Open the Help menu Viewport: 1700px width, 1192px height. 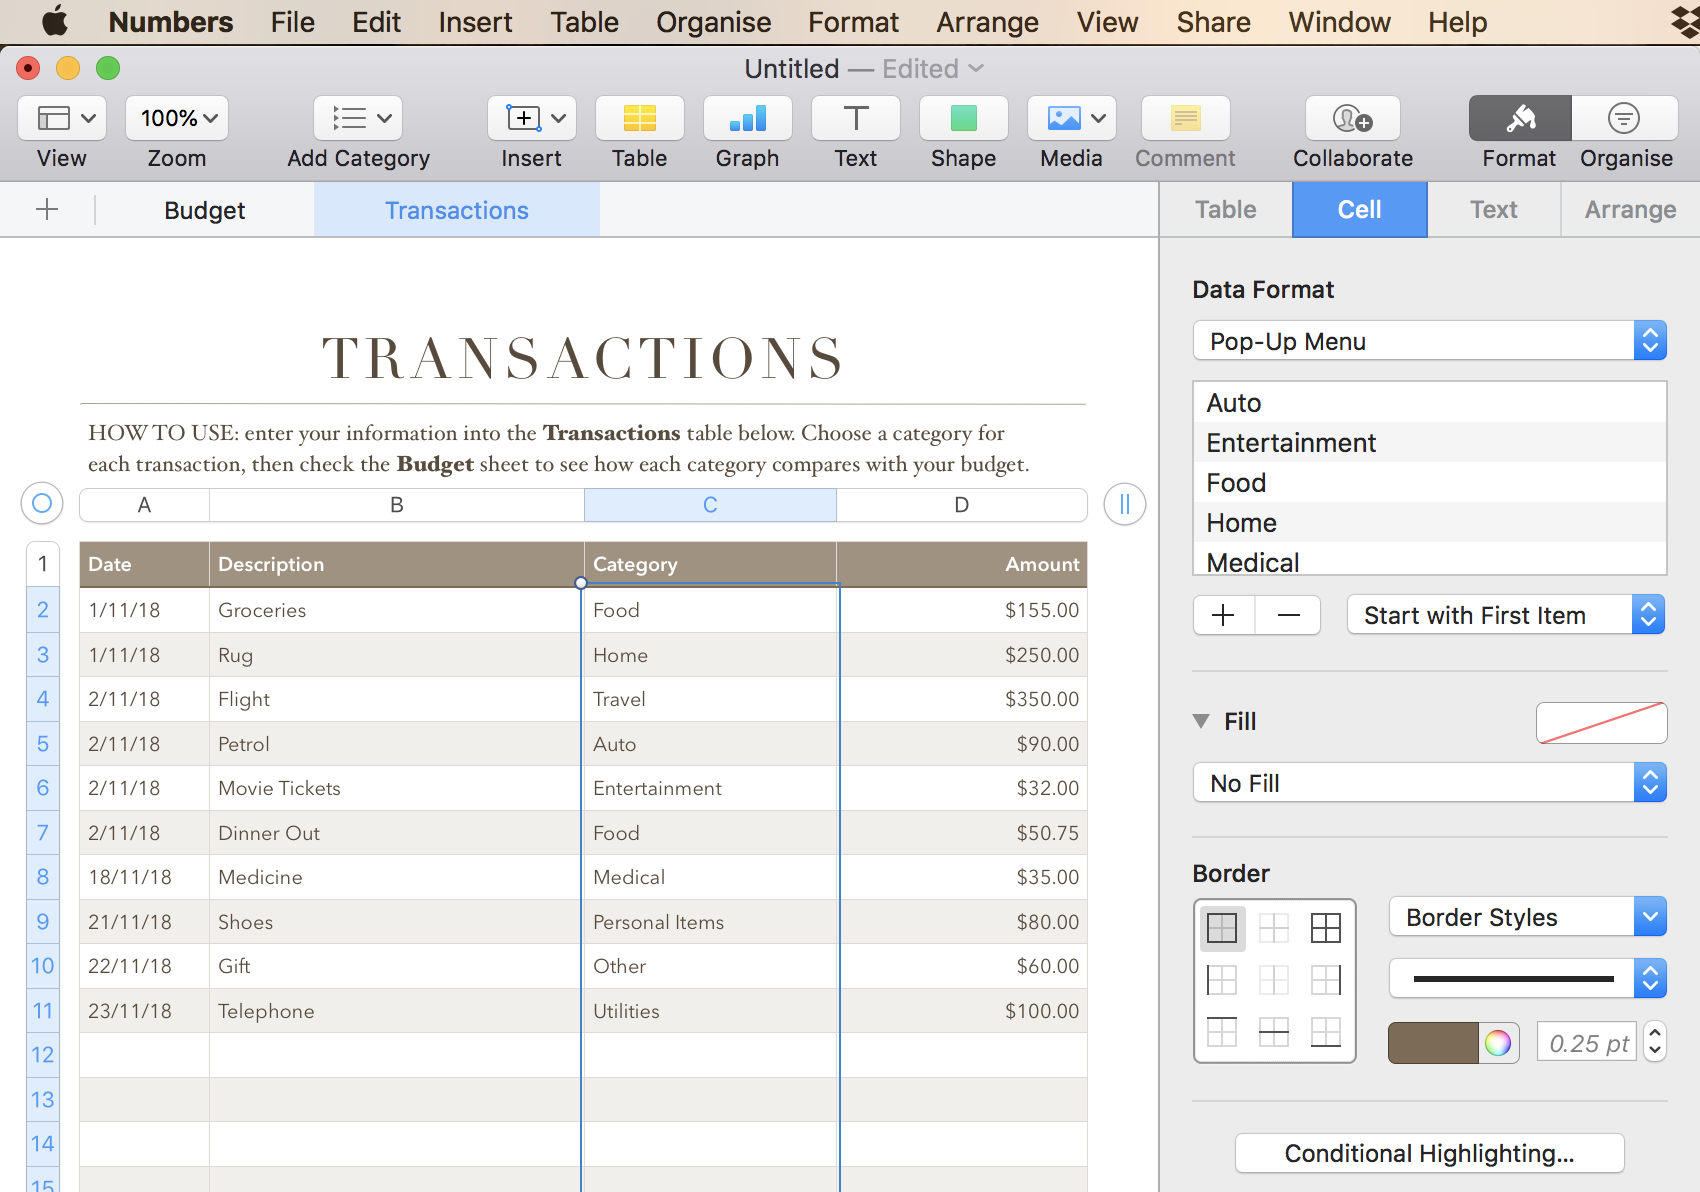[x=1457, y=22]
